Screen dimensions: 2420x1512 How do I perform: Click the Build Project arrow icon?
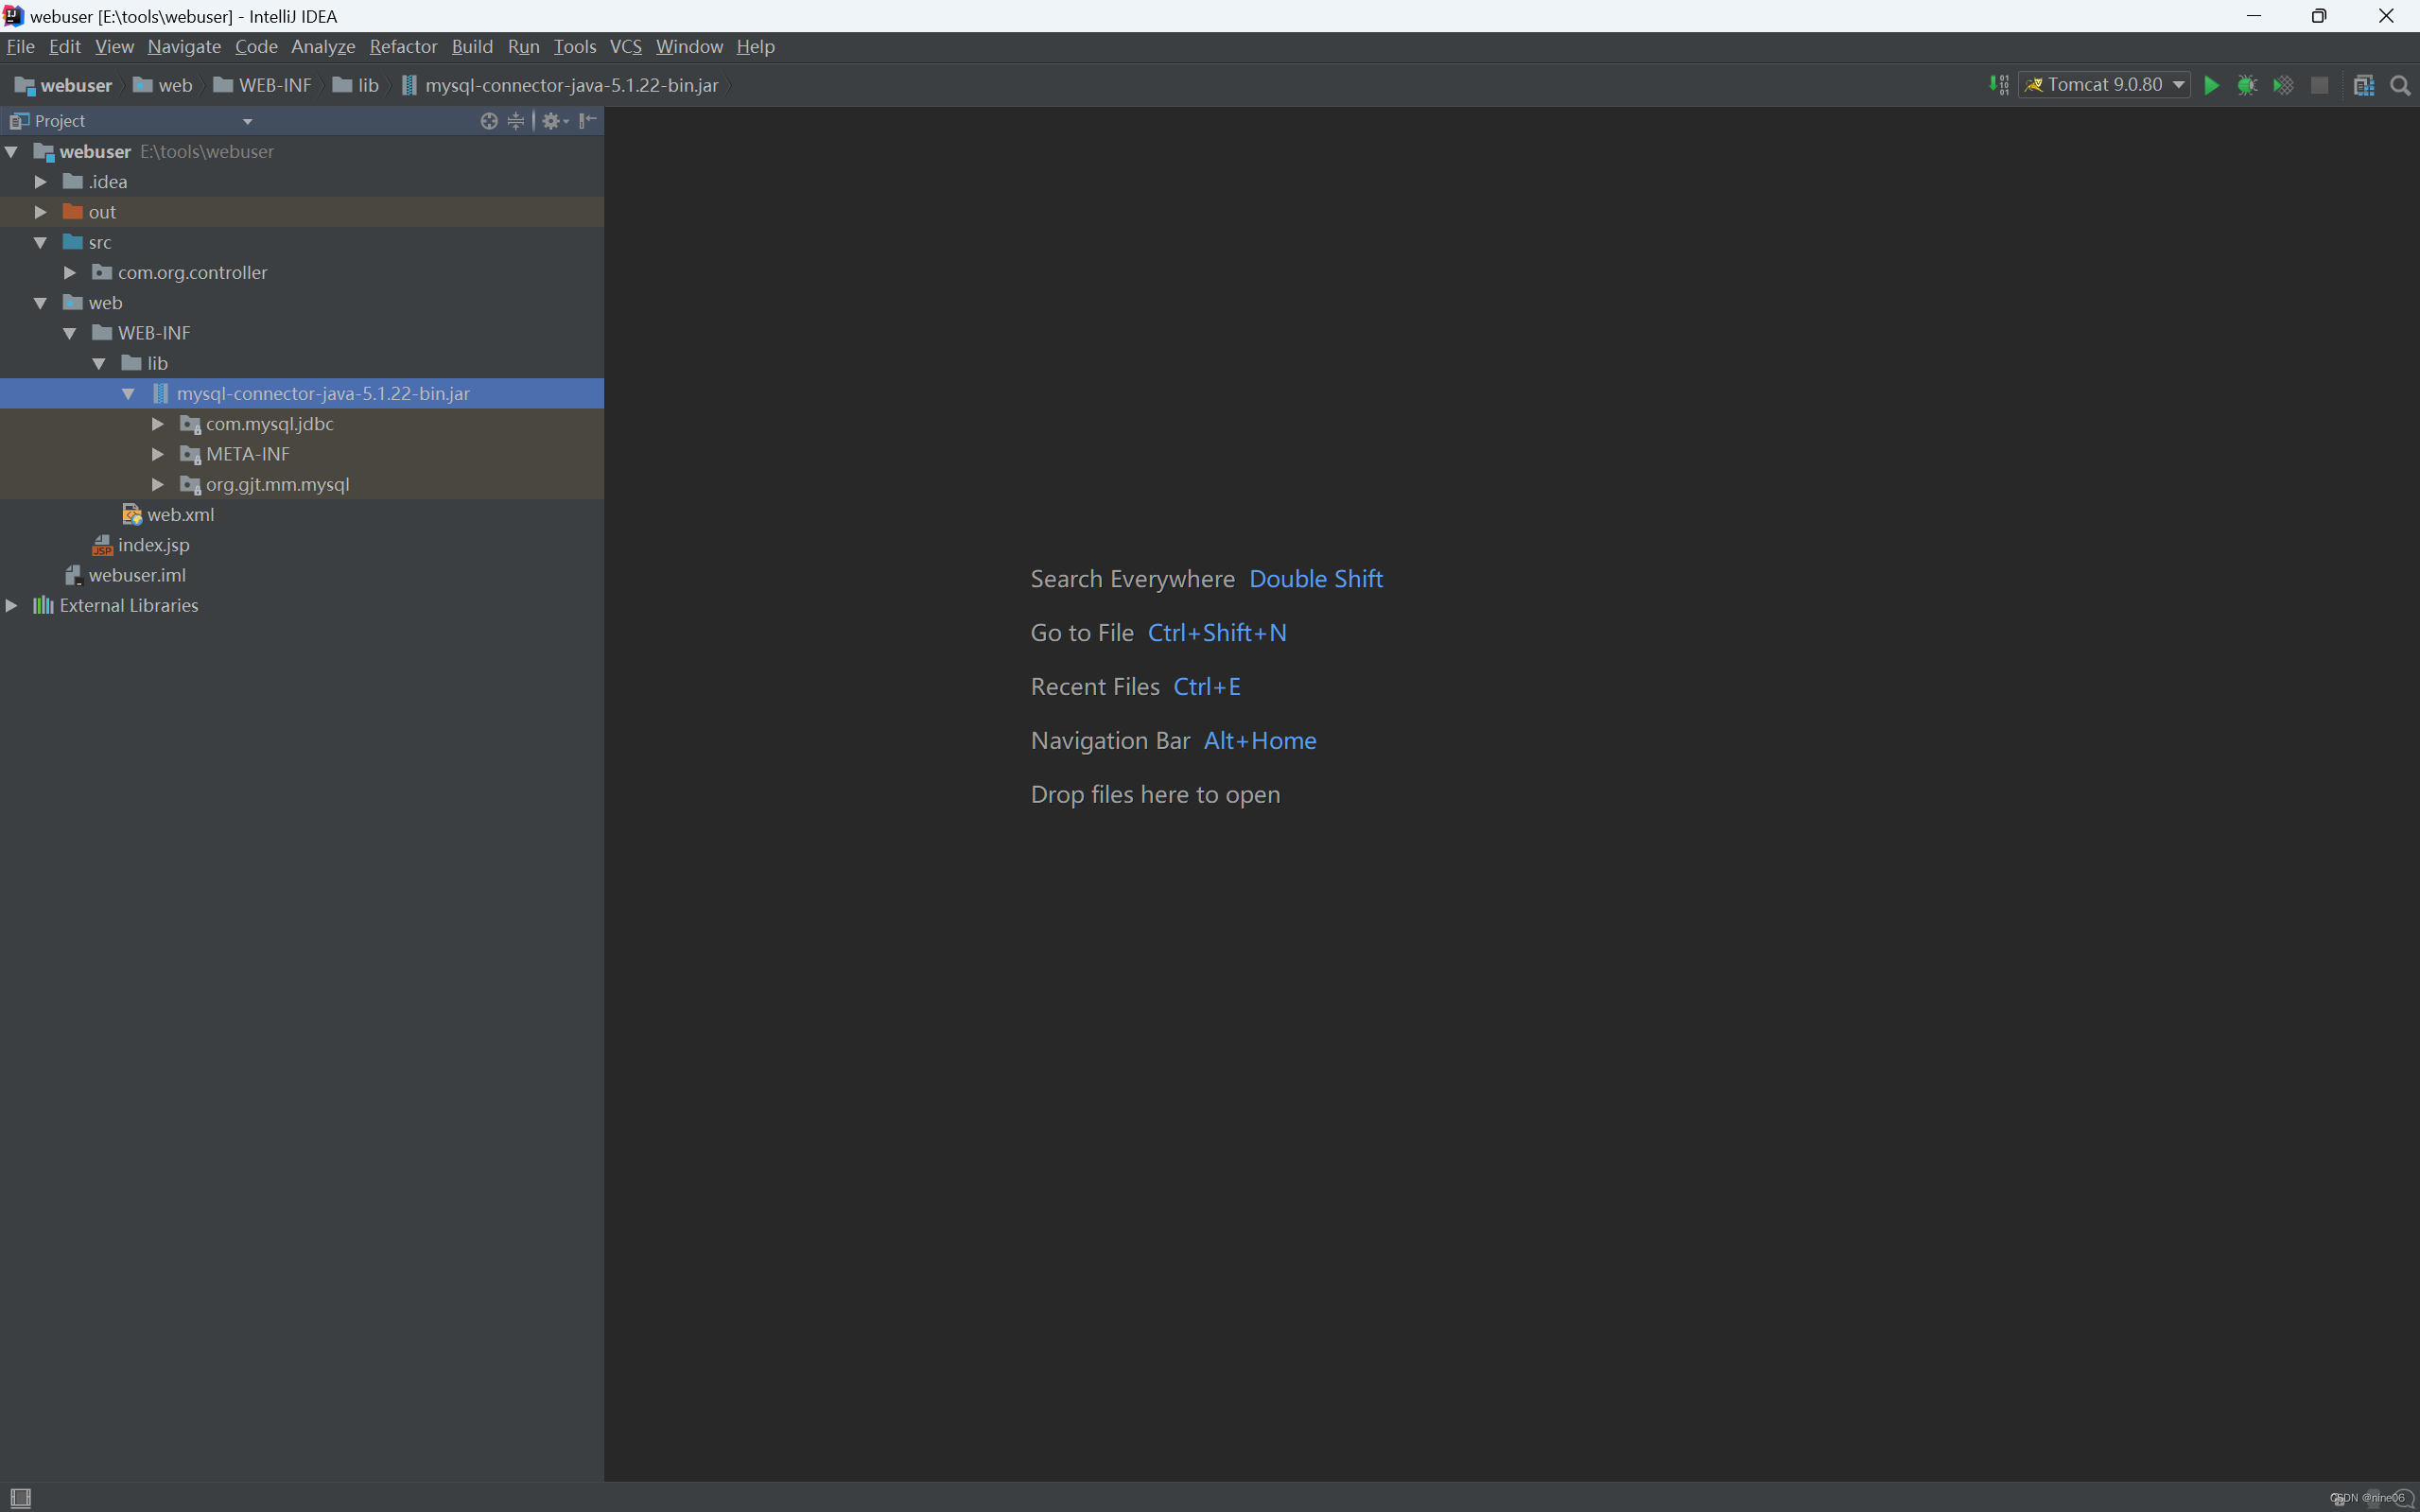pyautogui.click(x=1998, y=86)
